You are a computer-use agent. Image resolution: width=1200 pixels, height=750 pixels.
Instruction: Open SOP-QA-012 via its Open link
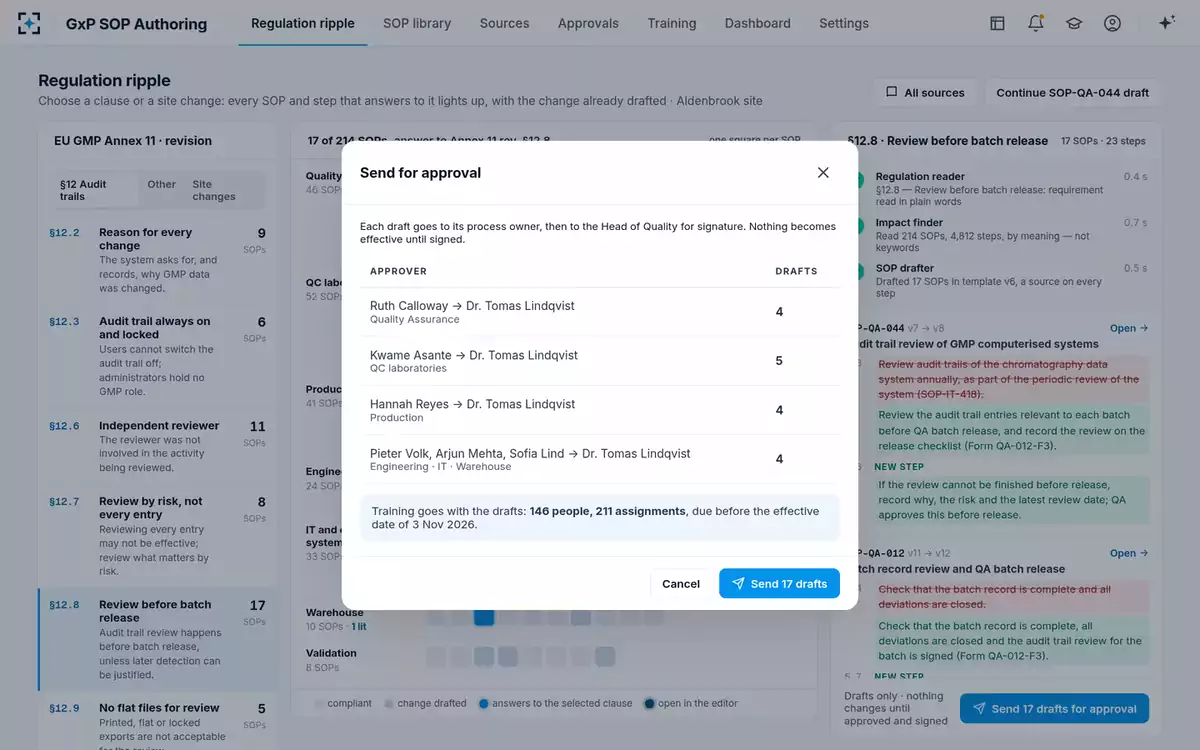coord(1129,553)
